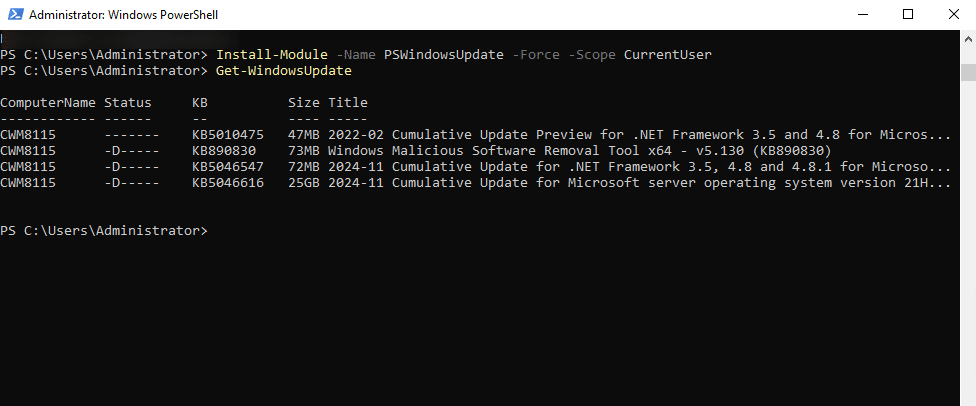976x406 pixels.
Task: Click the empty scrollbar track below the thumb
Action: 968,243
